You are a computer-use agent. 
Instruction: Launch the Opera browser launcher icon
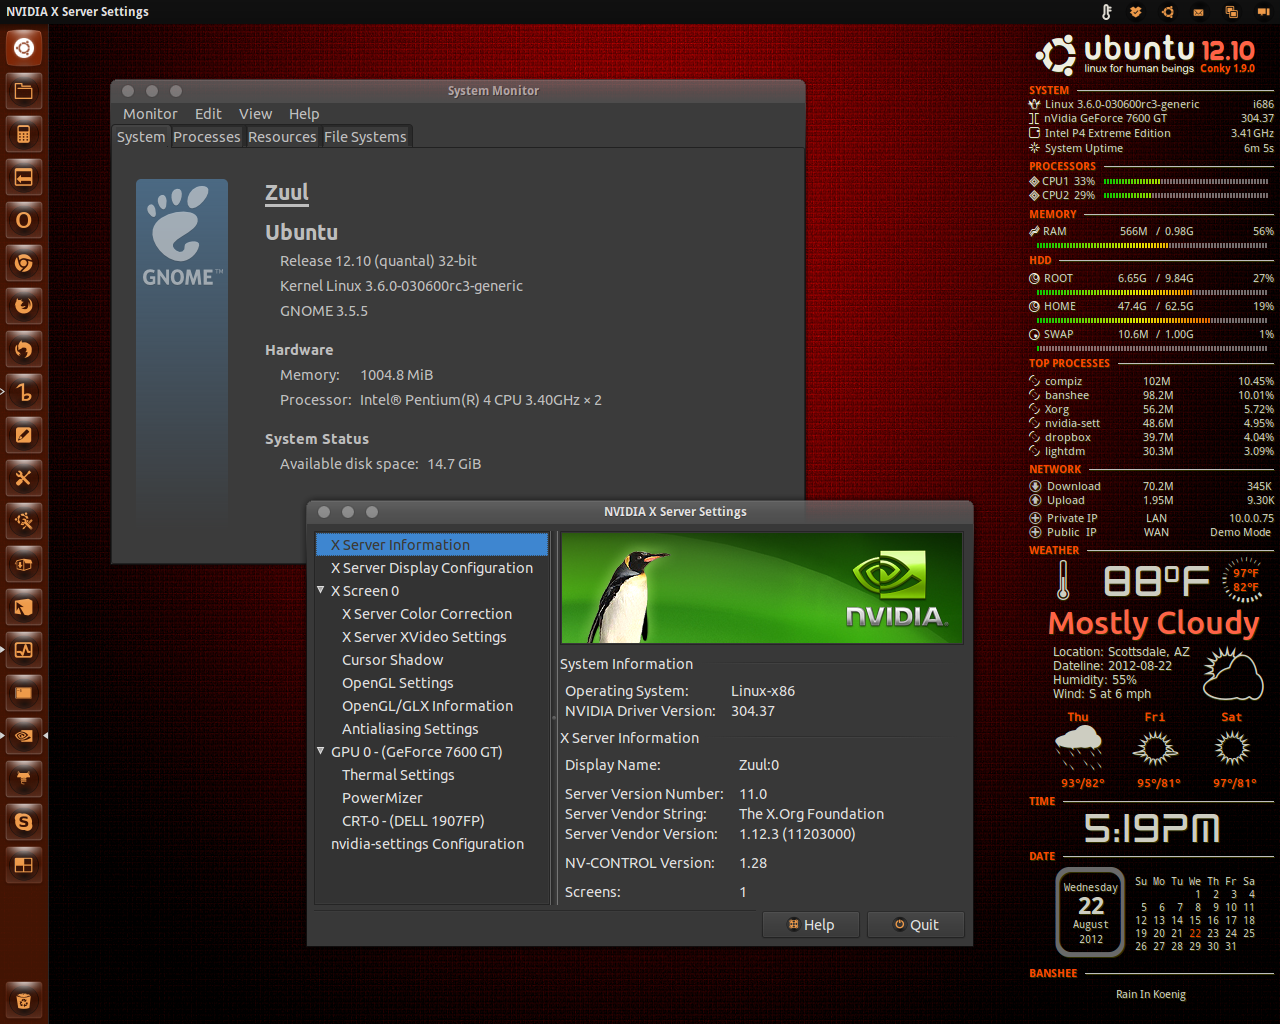tap(24, 220)
